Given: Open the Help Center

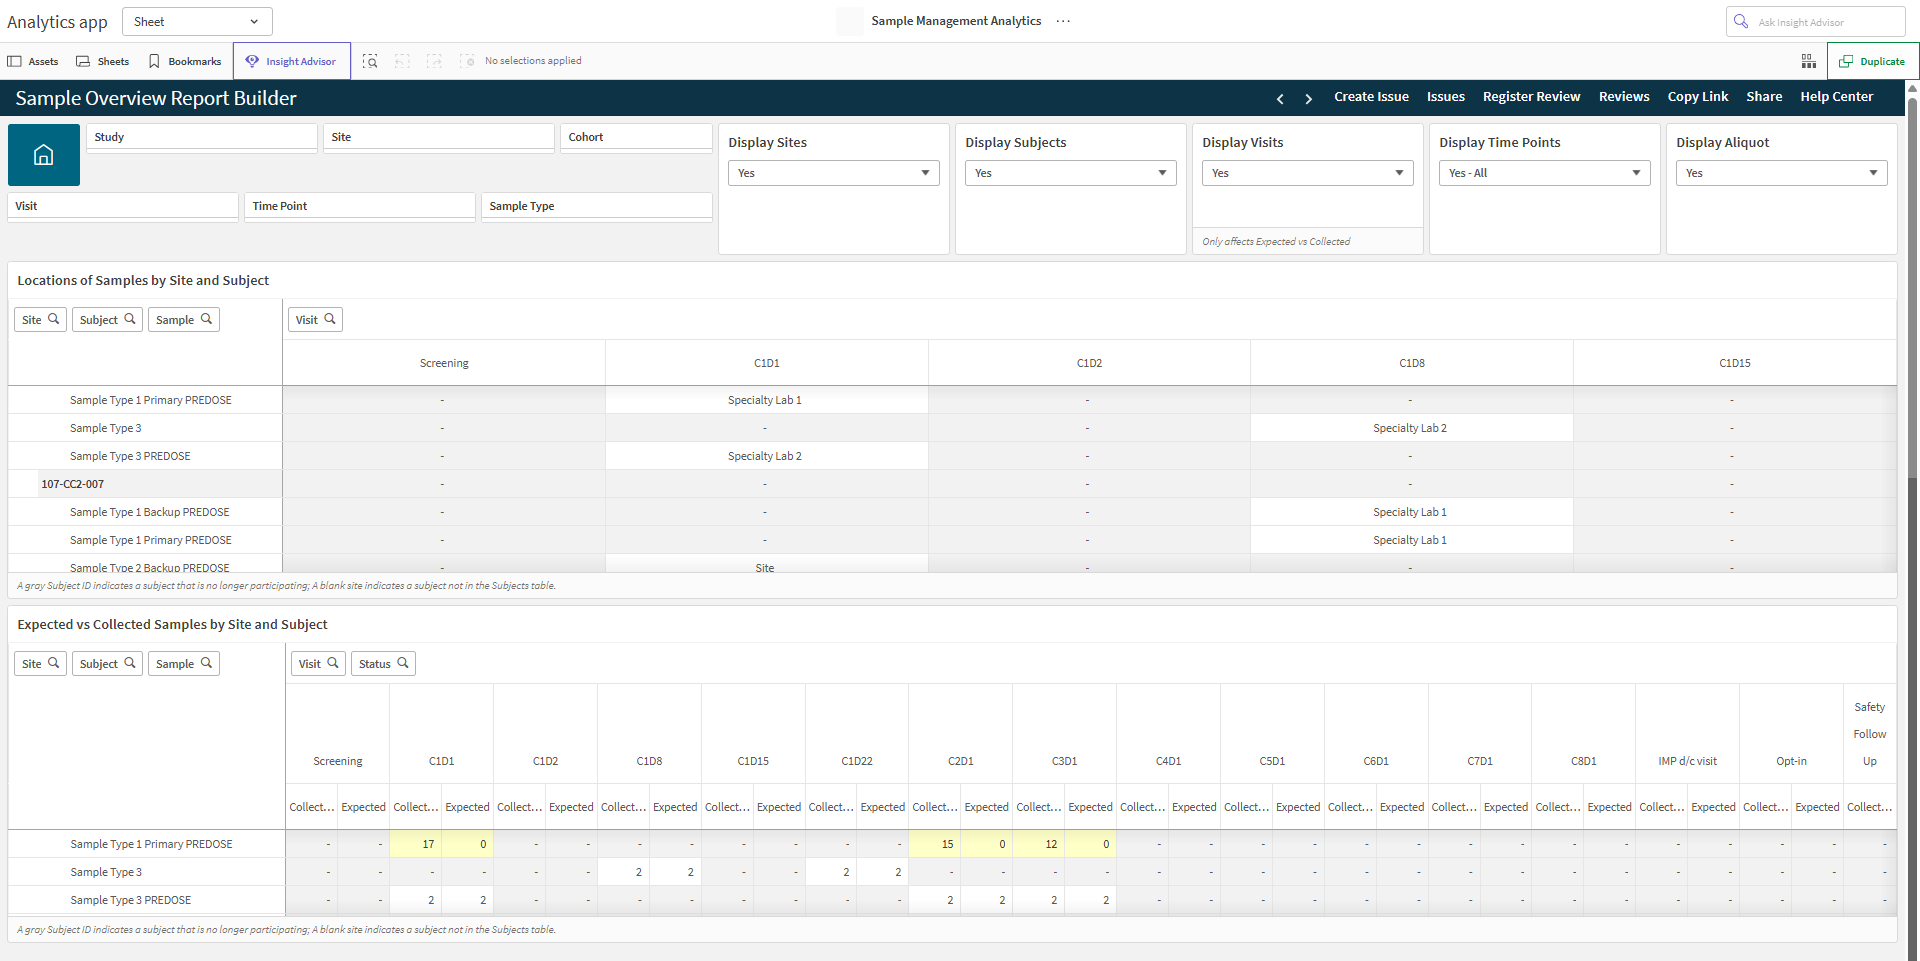Looking at the screenshot, I should (1836, 97).
